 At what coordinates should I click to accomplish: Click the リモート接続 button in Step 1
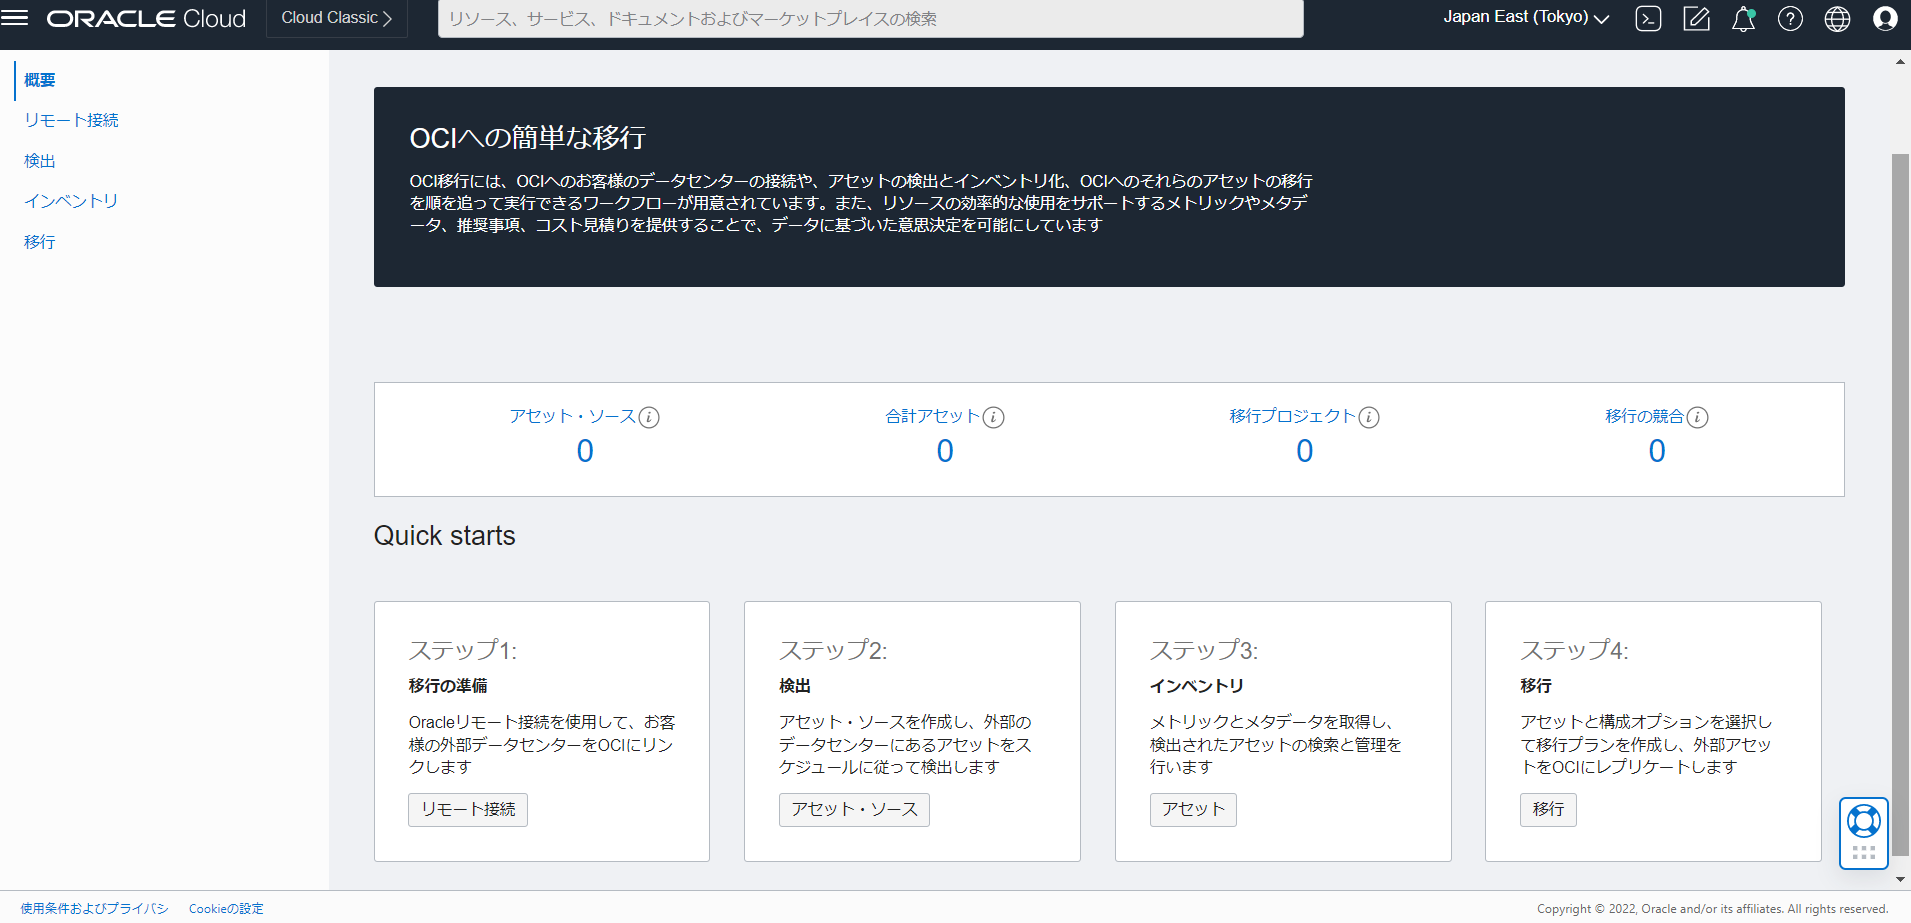tap(468, 810)
